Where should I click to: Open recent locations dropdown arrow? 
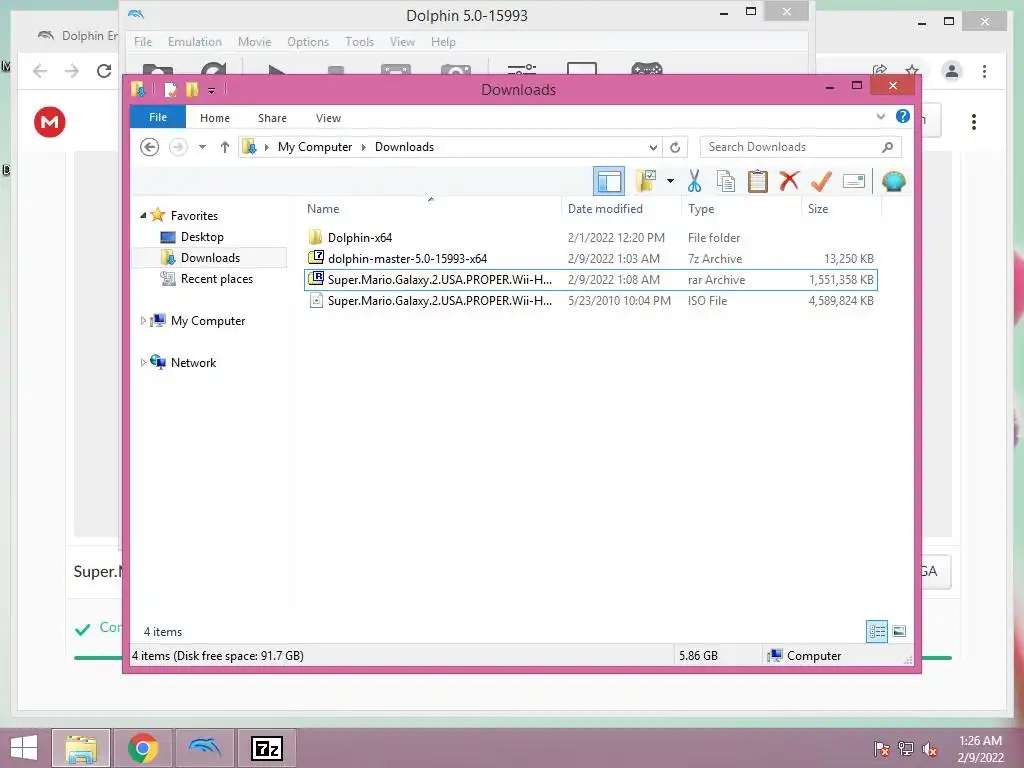point(202,147)
